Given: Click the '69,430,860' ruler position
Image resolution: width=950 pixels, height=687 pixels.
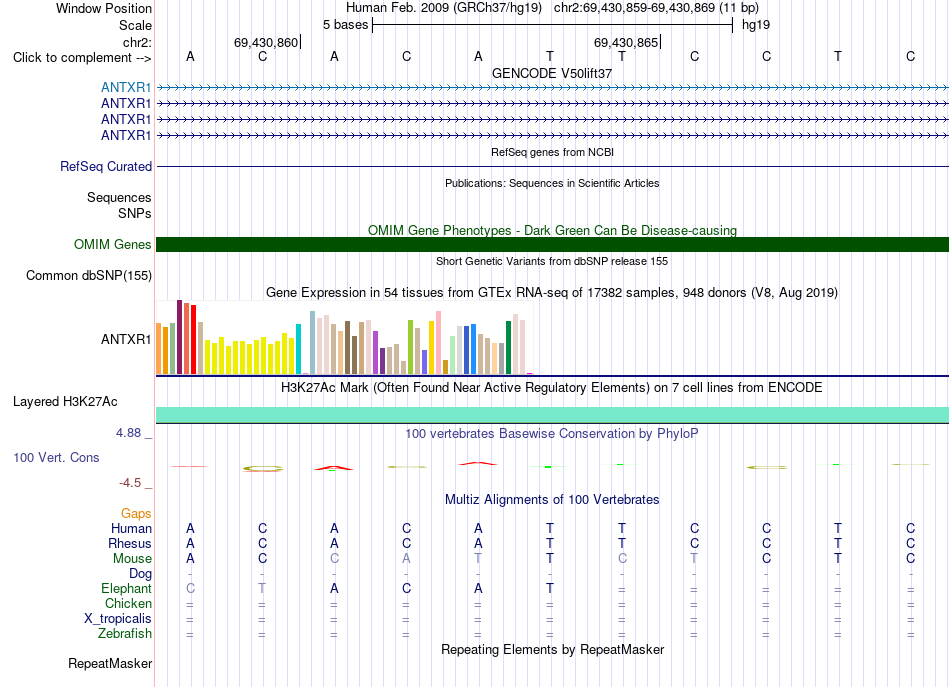Looking at the screenshot, I should 266,42.
